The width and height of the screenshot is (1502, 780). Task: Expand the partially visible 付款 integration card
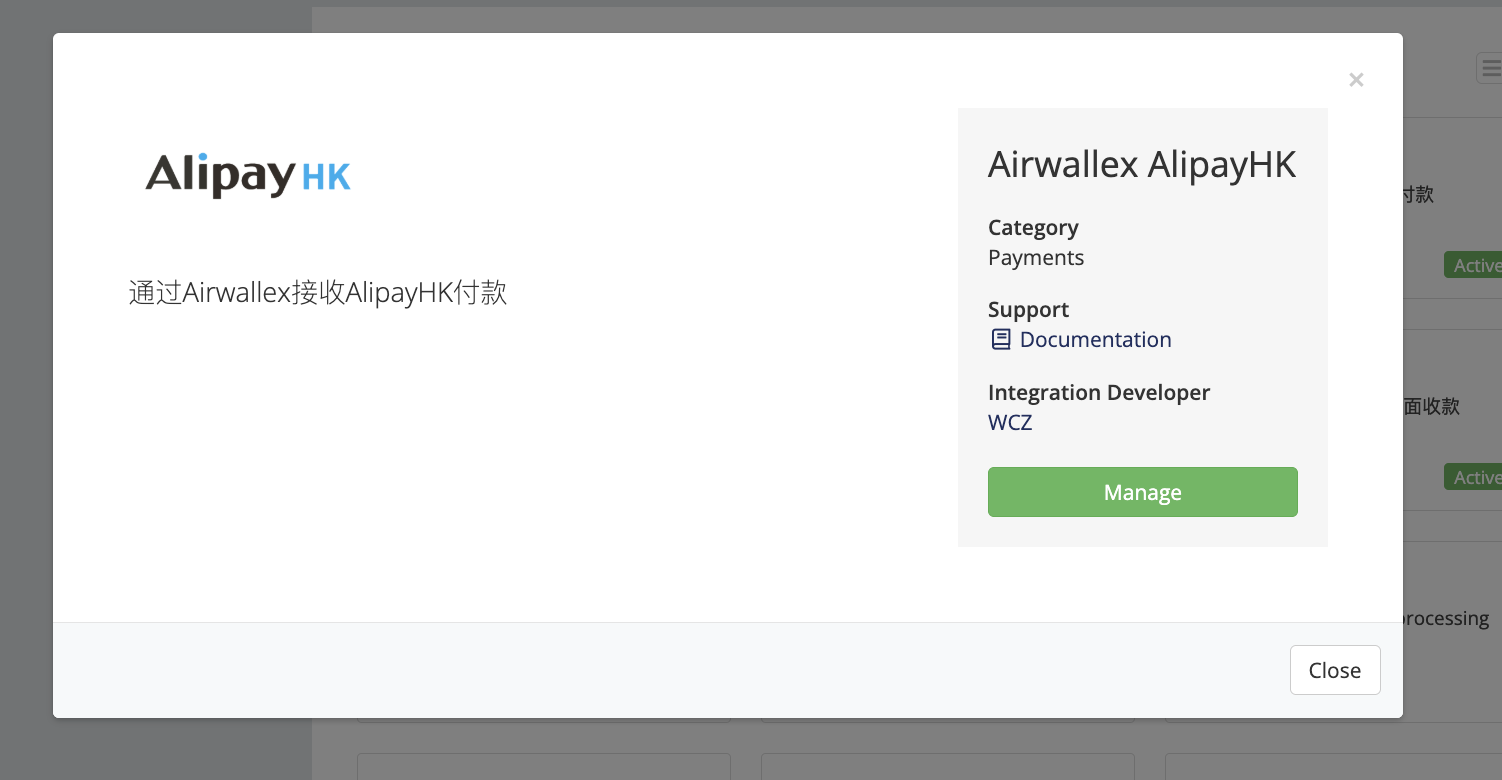pyautogui.click(x=1418, y=195)
